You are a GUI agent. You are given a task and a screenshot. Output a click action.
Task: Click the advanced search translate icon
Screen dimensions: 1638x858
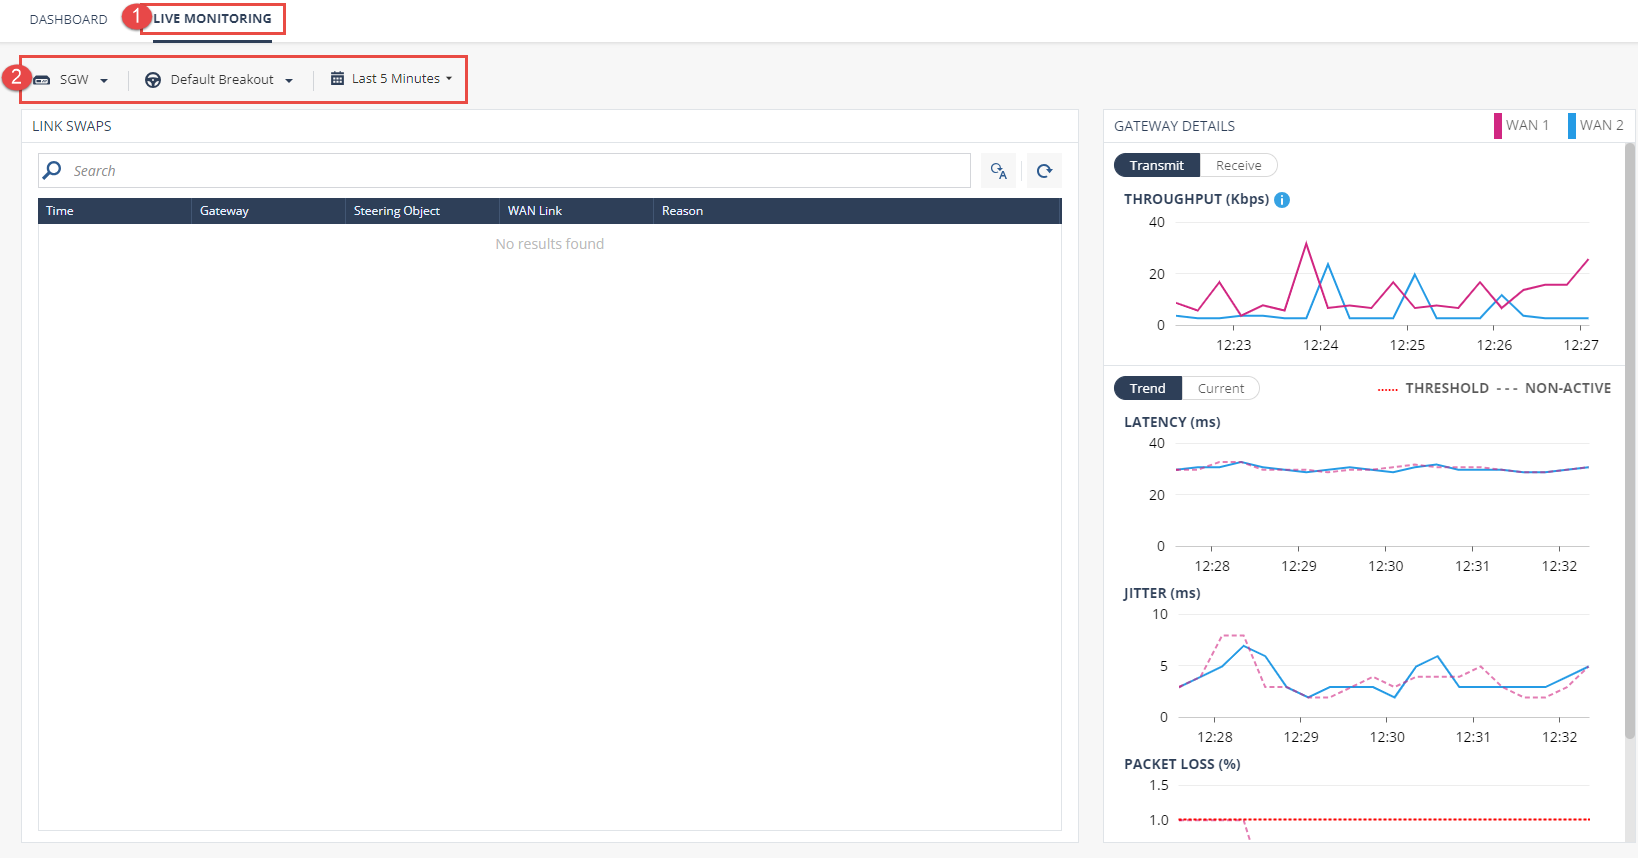(x=998, y=171)
